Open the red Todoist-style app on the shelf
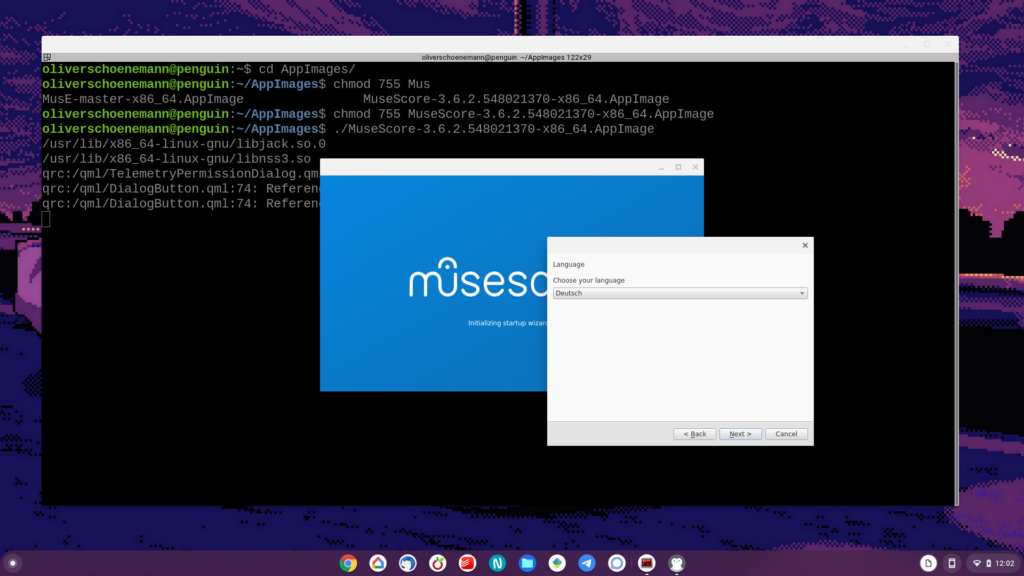 [x=468, y=563]
